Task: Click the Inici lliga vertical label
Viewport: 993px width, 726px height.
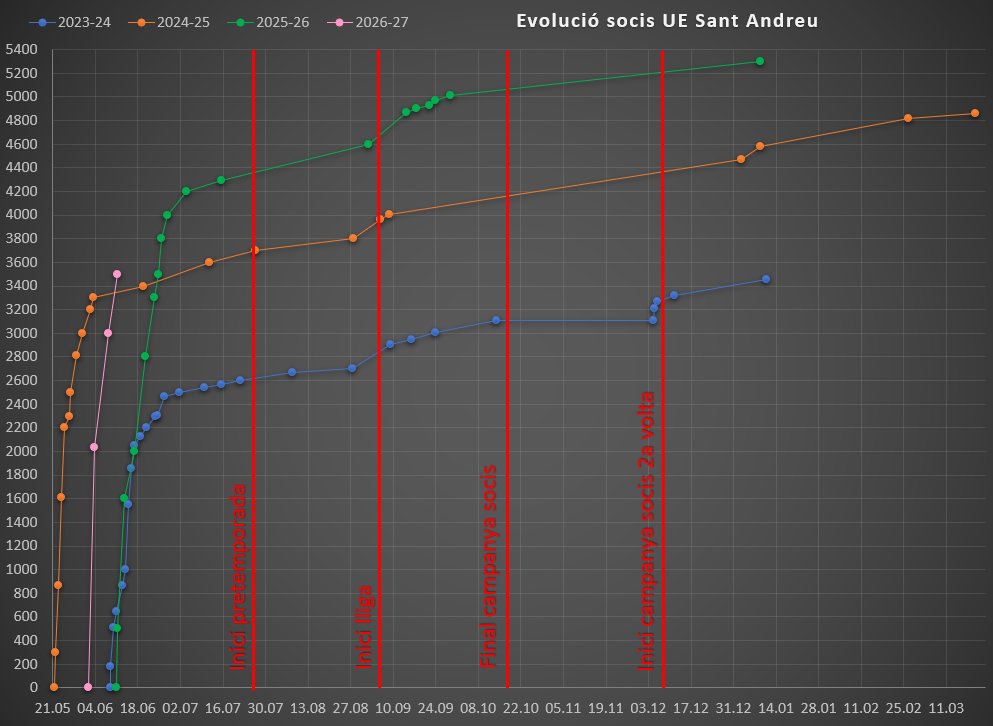Action: pyautogui.click(x=364, y=627)
